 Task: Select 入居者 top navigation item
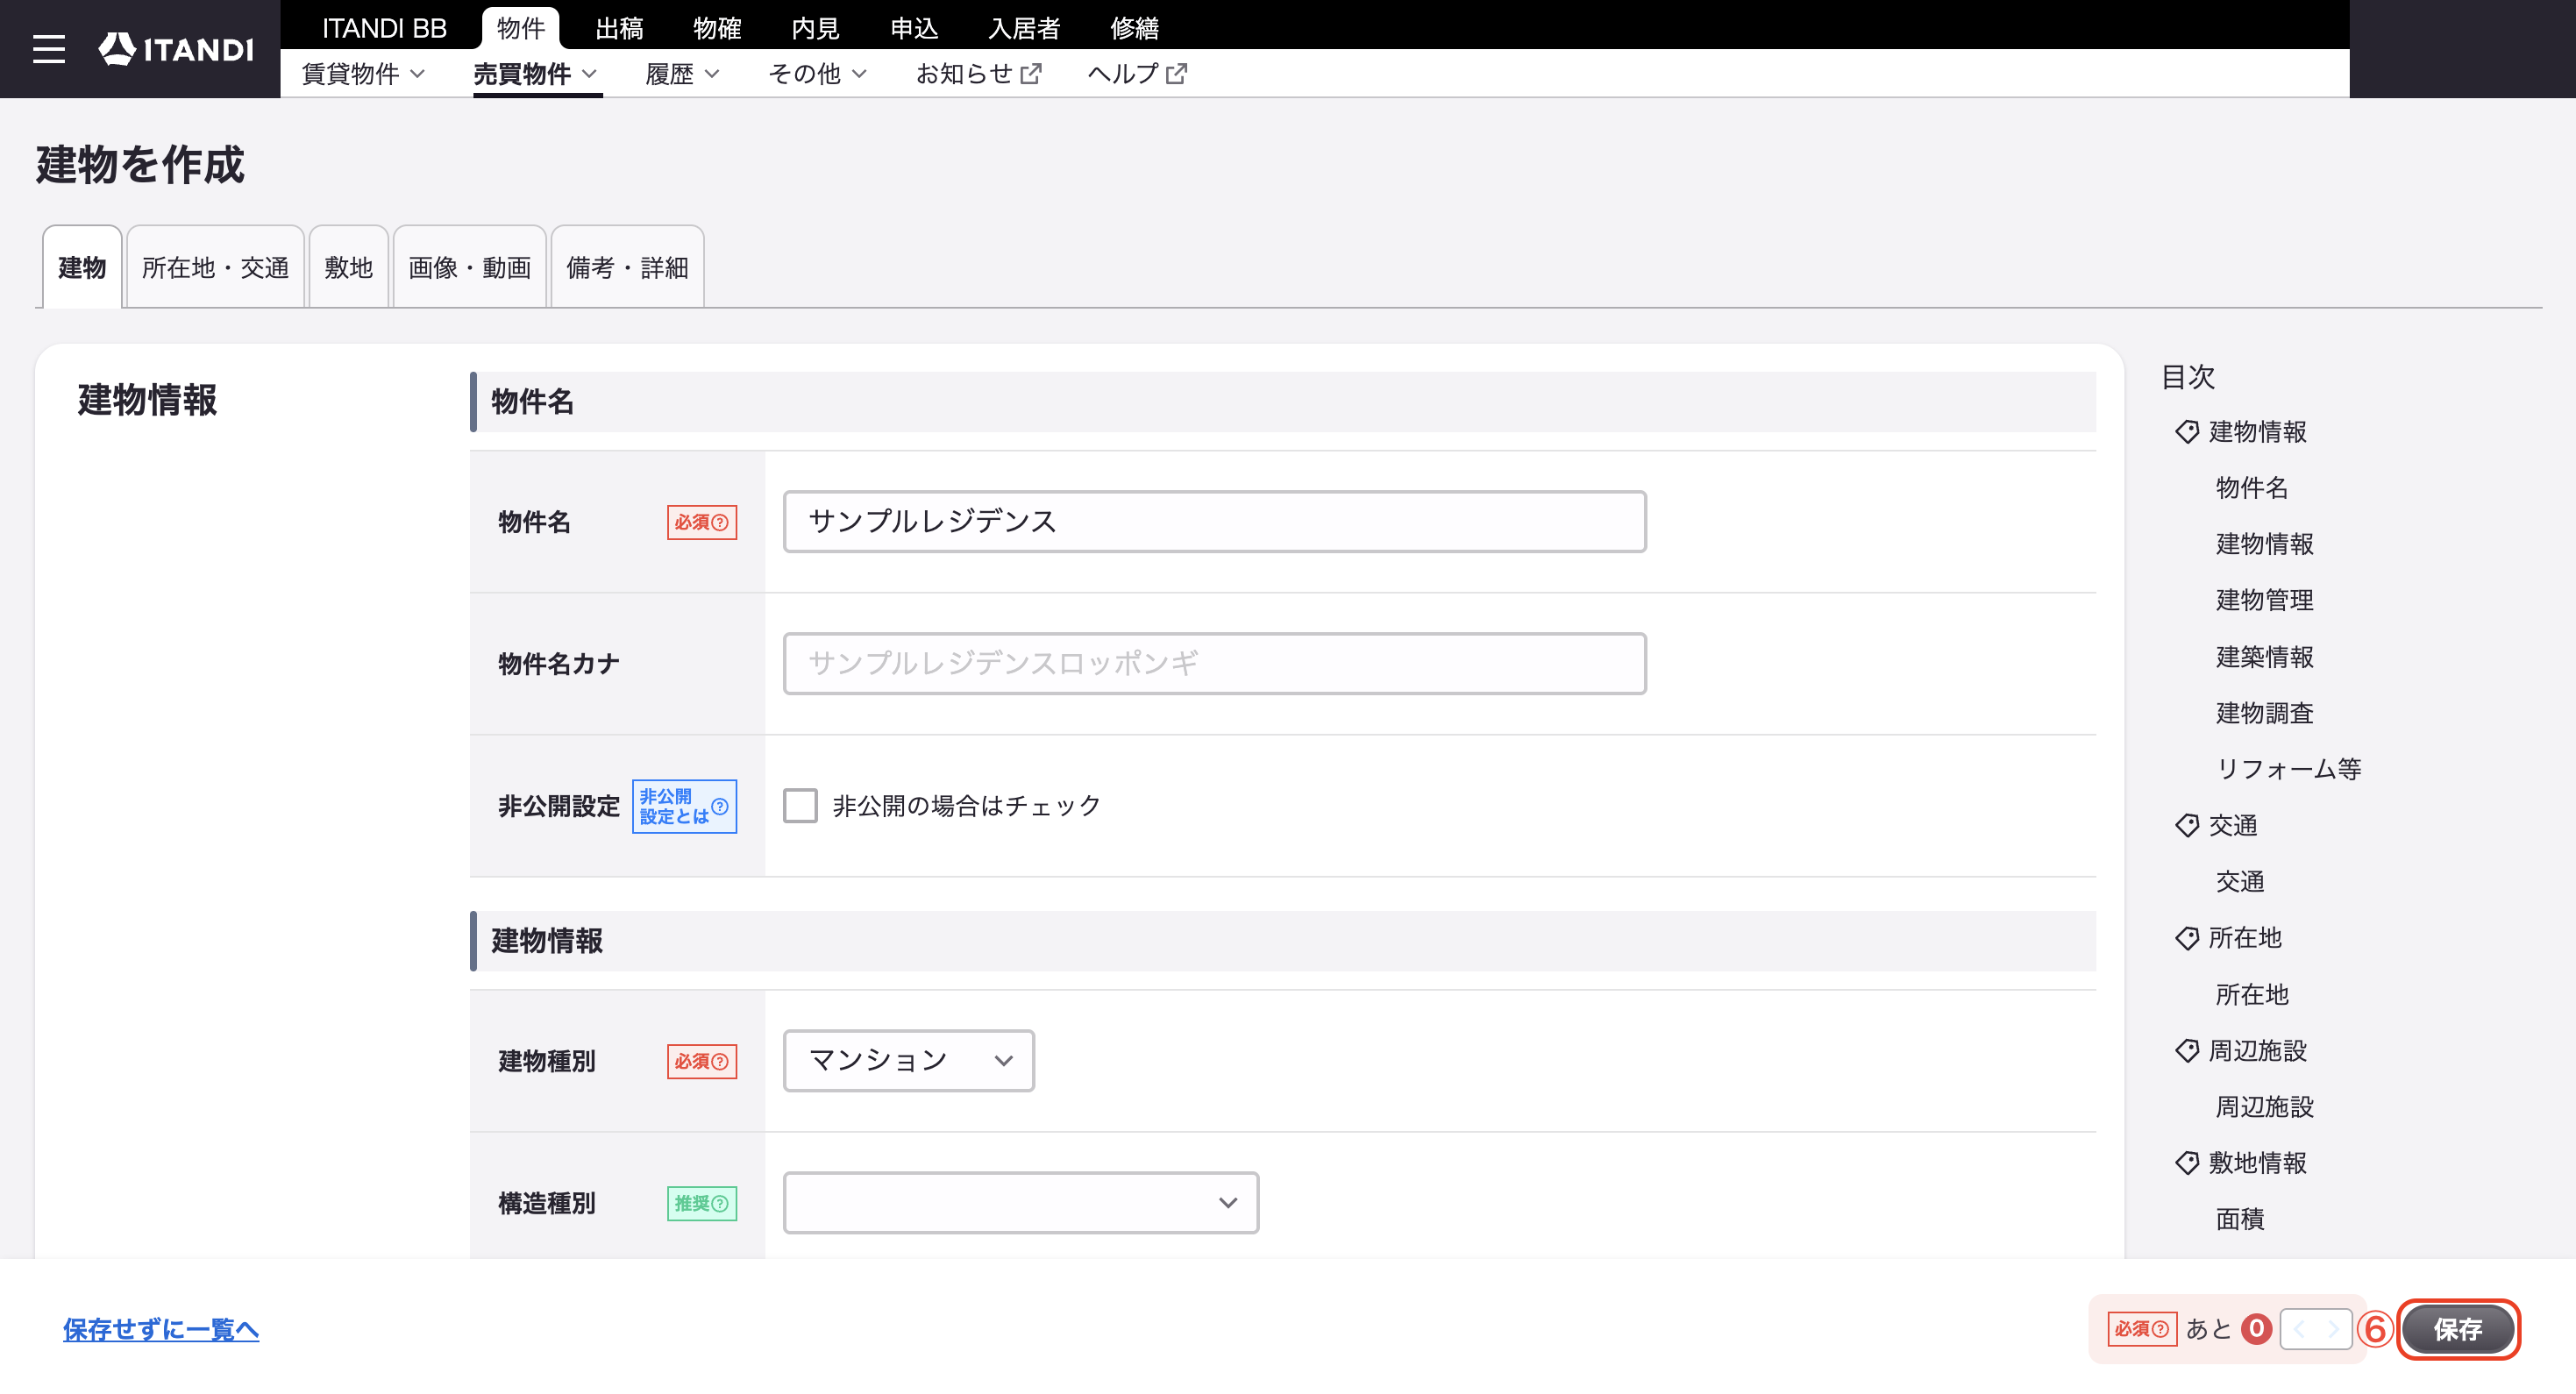[x=1024, y=28]
